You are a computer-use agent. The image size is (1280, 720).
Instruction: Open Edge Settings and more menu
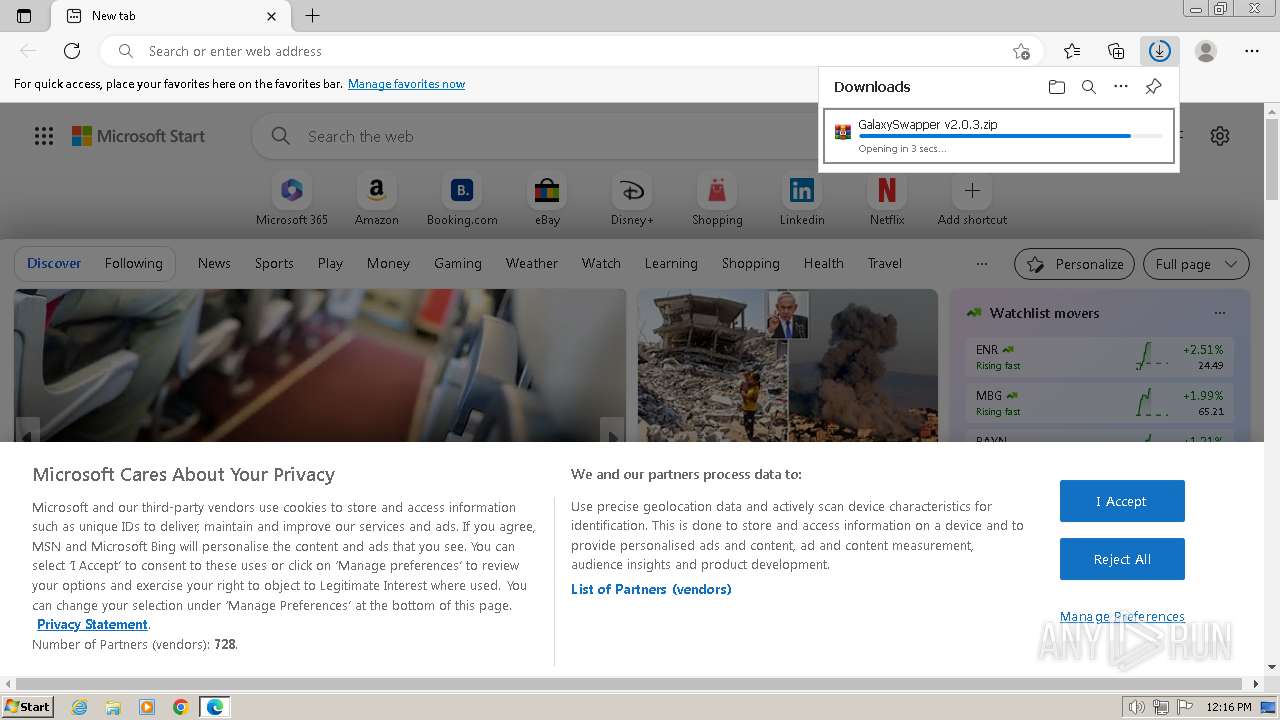[x=1252, y=51]
